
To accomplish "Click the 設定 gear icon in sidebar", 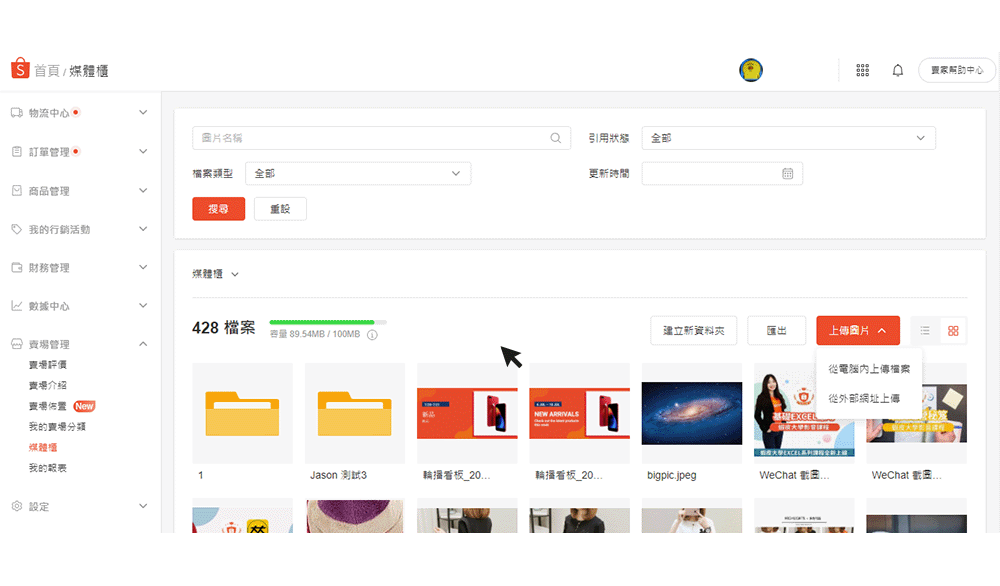I will [x=17, y=506].
